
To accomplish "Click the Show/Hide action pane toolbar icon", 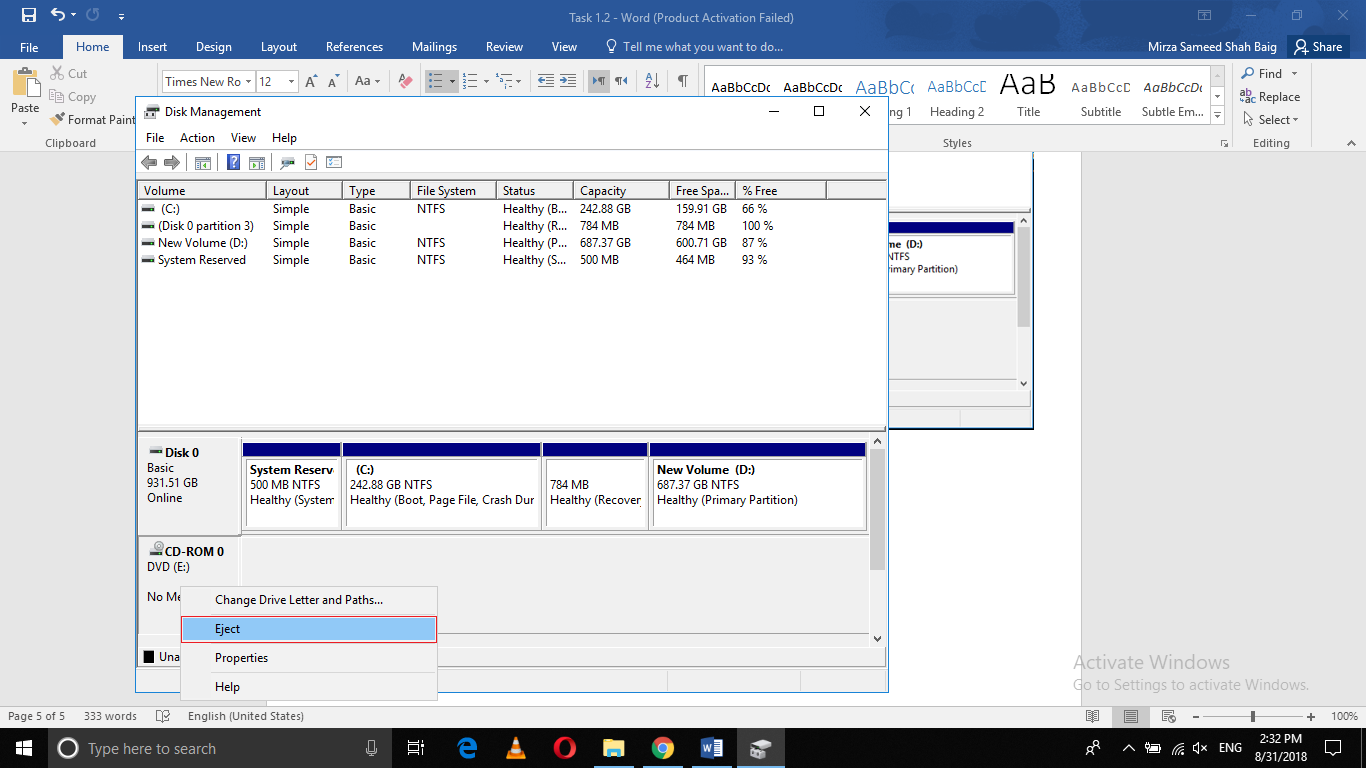I will pyautogui.click(x=258, y=162).
